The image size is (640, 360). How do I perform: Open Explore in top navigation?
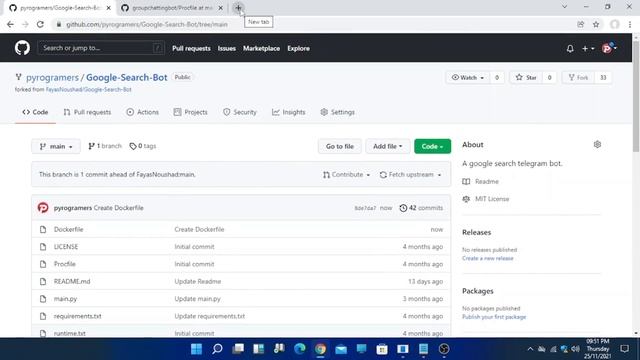click(x=298, y=49)
